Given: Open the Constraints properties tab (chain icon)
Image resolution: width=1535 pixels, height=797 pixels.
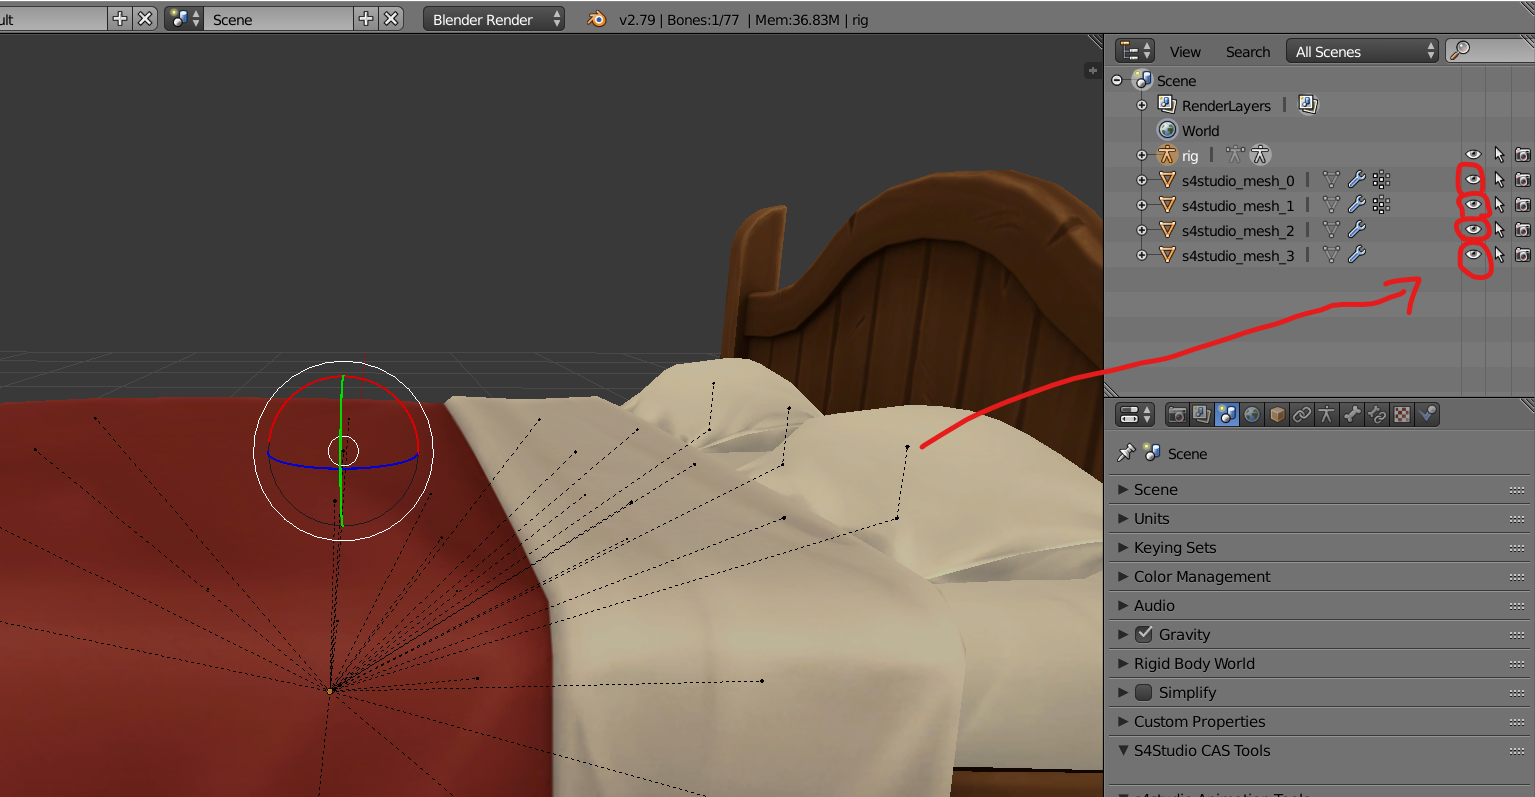Looking at the screenshot, I should (x=1302, y=414).
